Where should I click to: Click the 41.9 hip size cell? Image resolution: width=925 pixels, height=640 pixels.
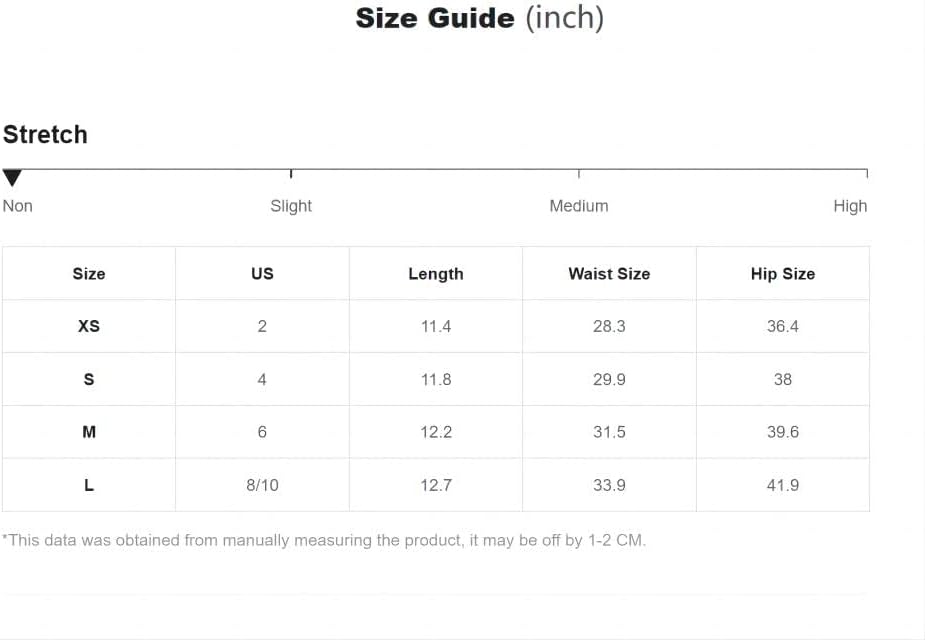coord(783,485)
